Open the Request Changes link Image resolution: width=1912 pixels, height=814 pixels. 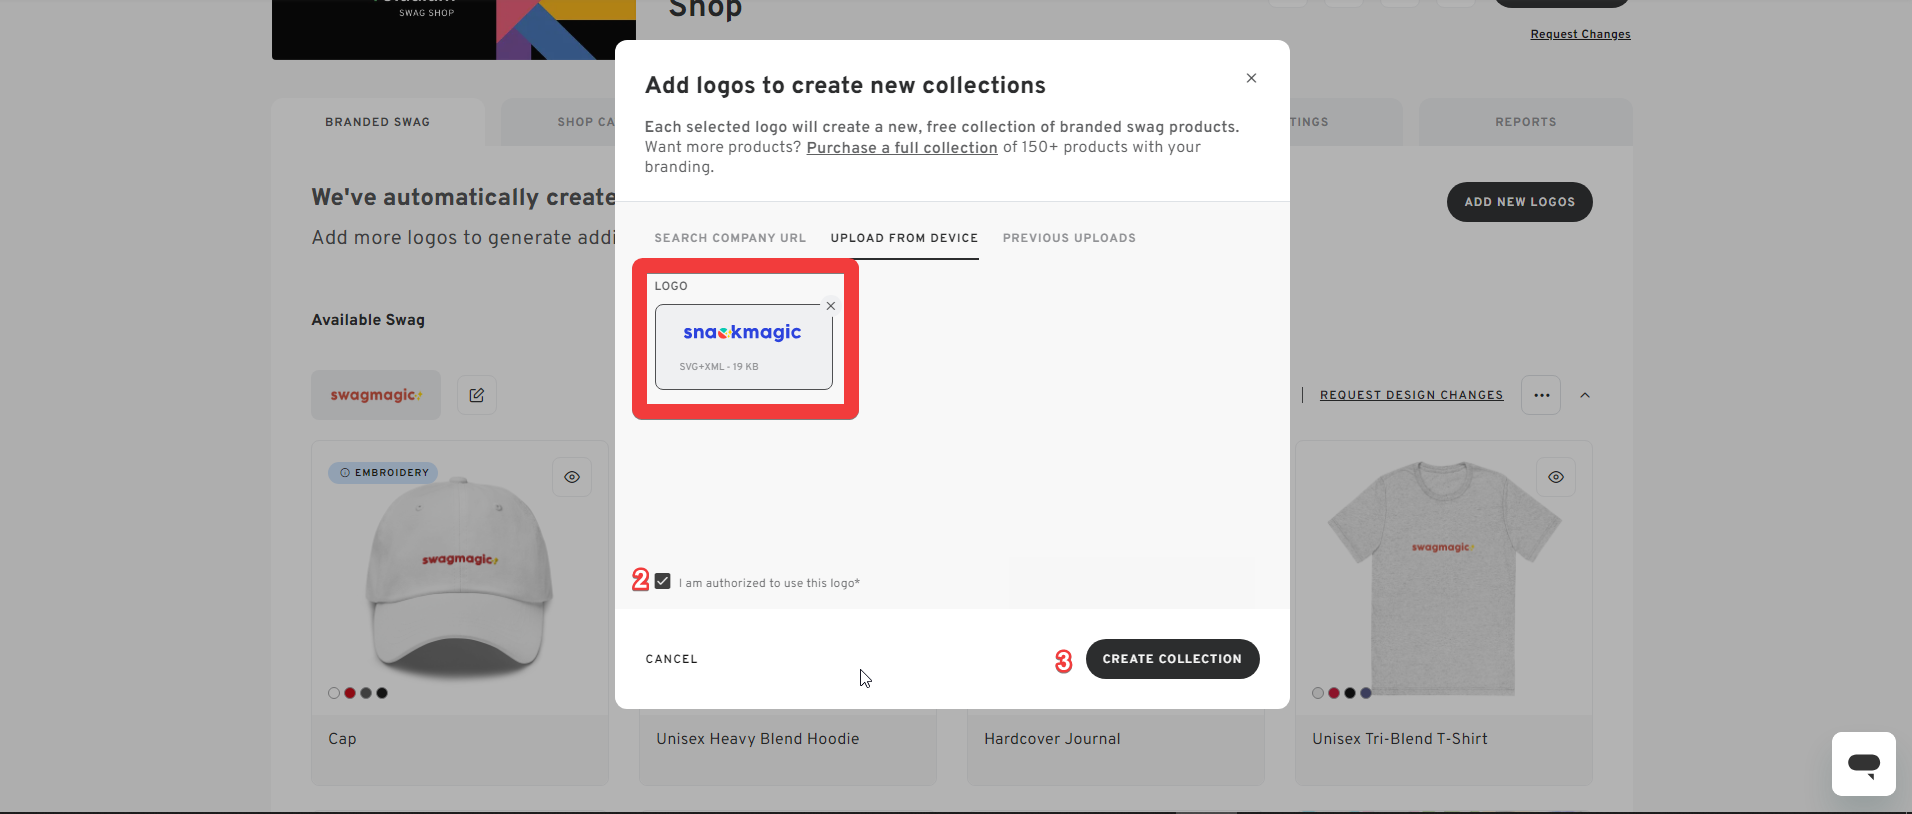[1580, 34]
